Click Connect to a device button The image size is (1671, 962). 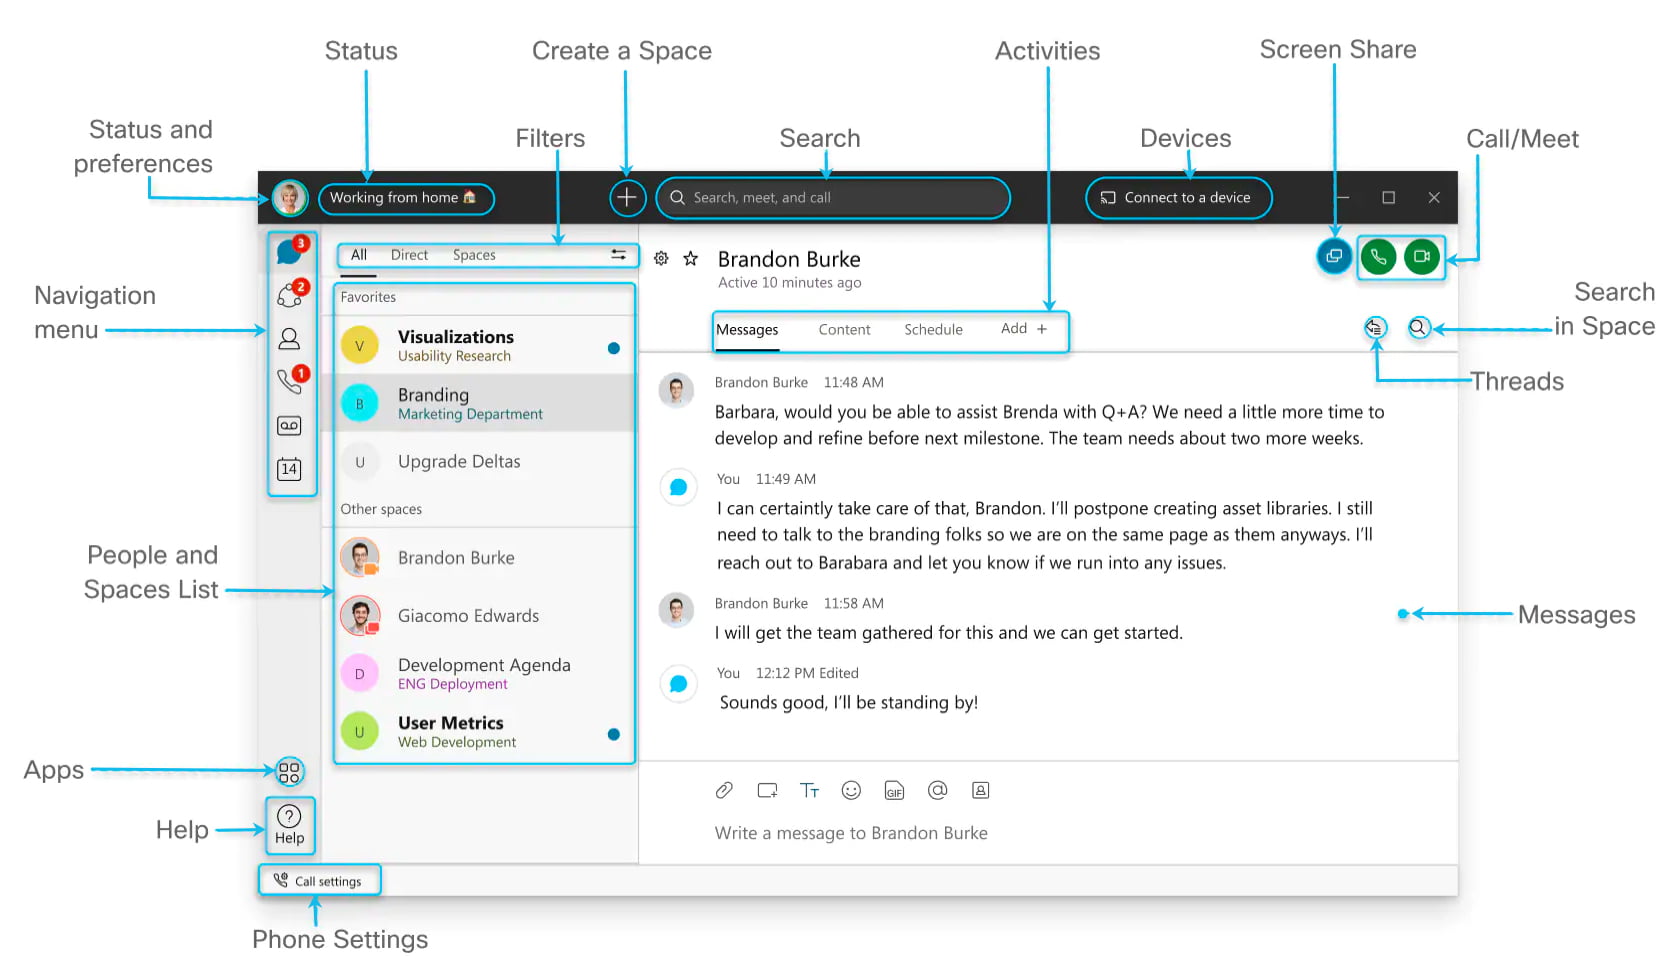(x=1178, y=198)
